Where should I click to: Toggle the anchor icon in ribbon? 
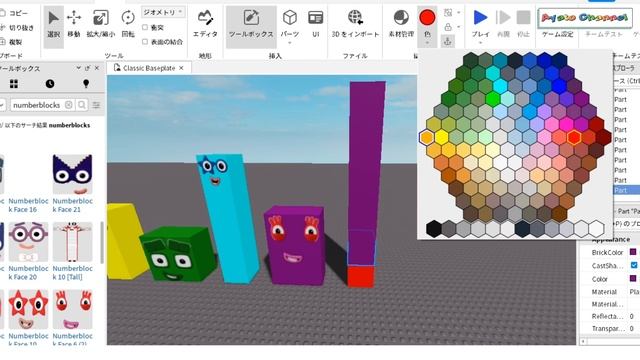point(448,41)
